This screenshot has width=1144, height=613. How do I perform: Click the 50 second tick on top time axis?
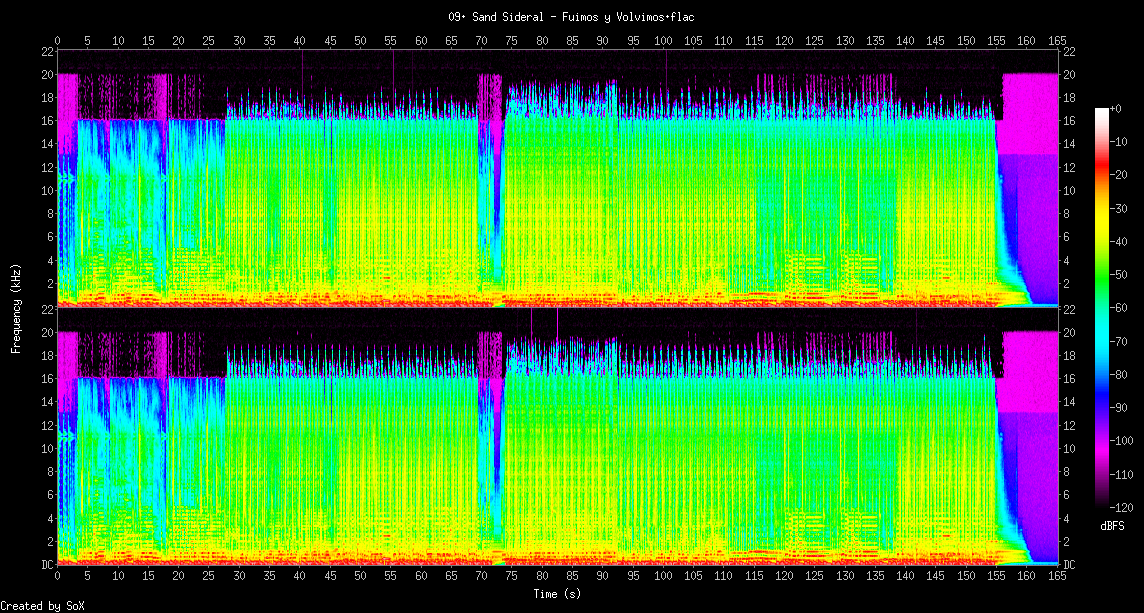point(360,41)
